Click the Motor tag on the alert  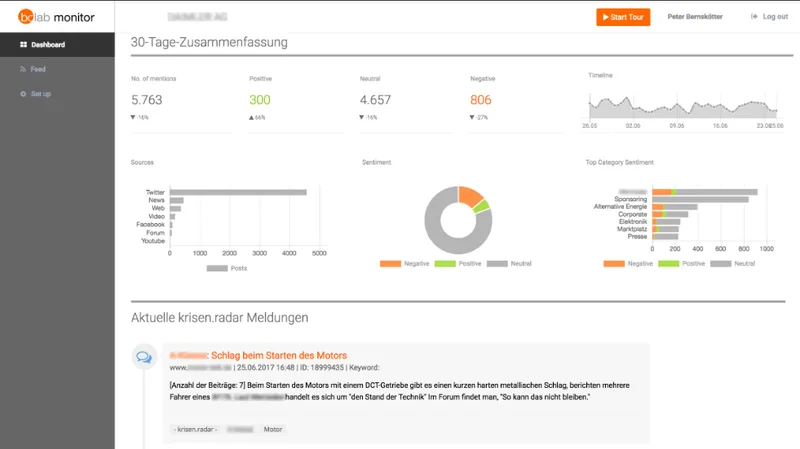pos(273,430)
